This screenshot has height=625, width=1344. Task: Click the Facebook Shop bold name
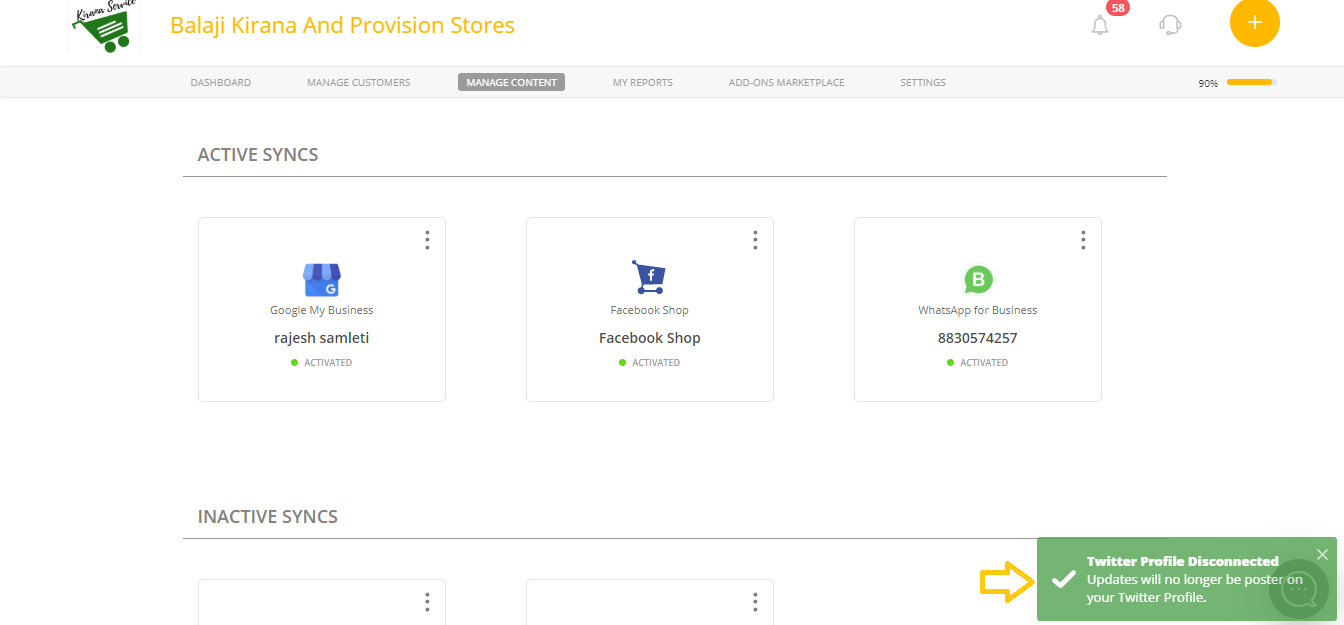[650, 338]
